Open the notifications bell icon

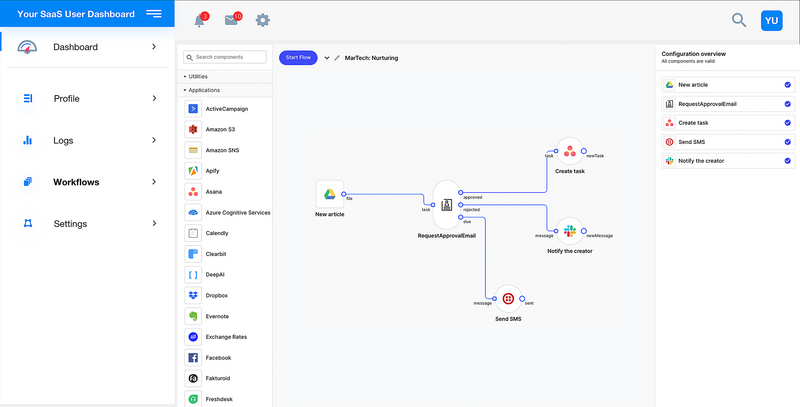tap(199, 21)
